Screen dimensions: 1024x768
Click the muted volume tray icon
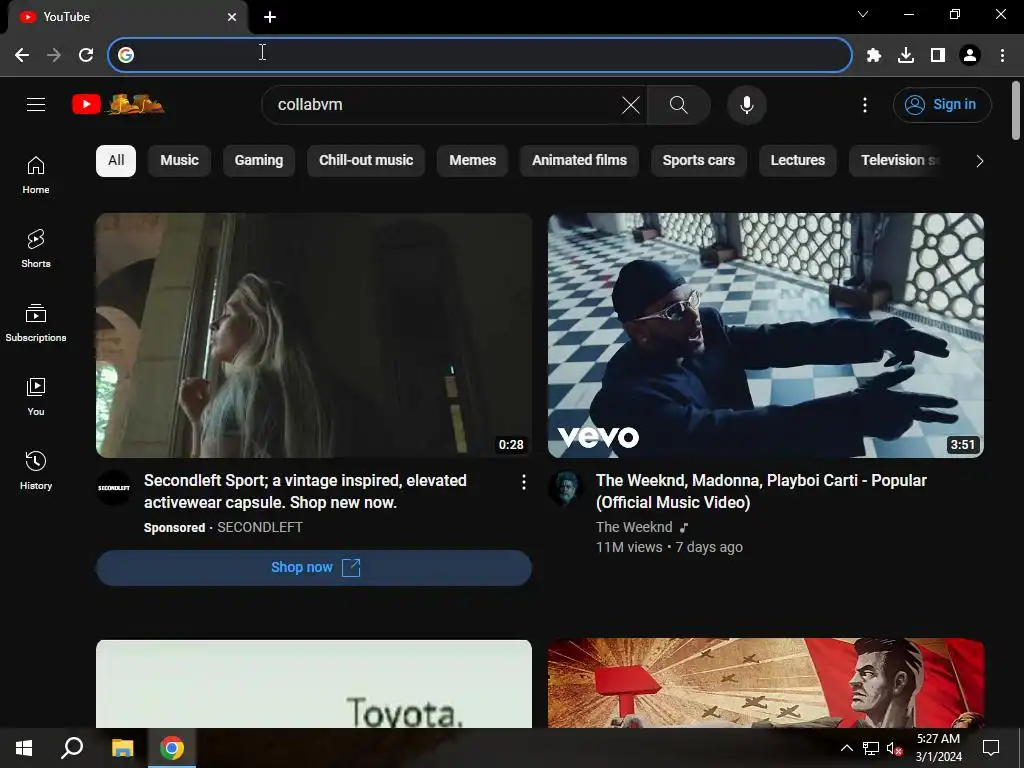tap(894, 748)
